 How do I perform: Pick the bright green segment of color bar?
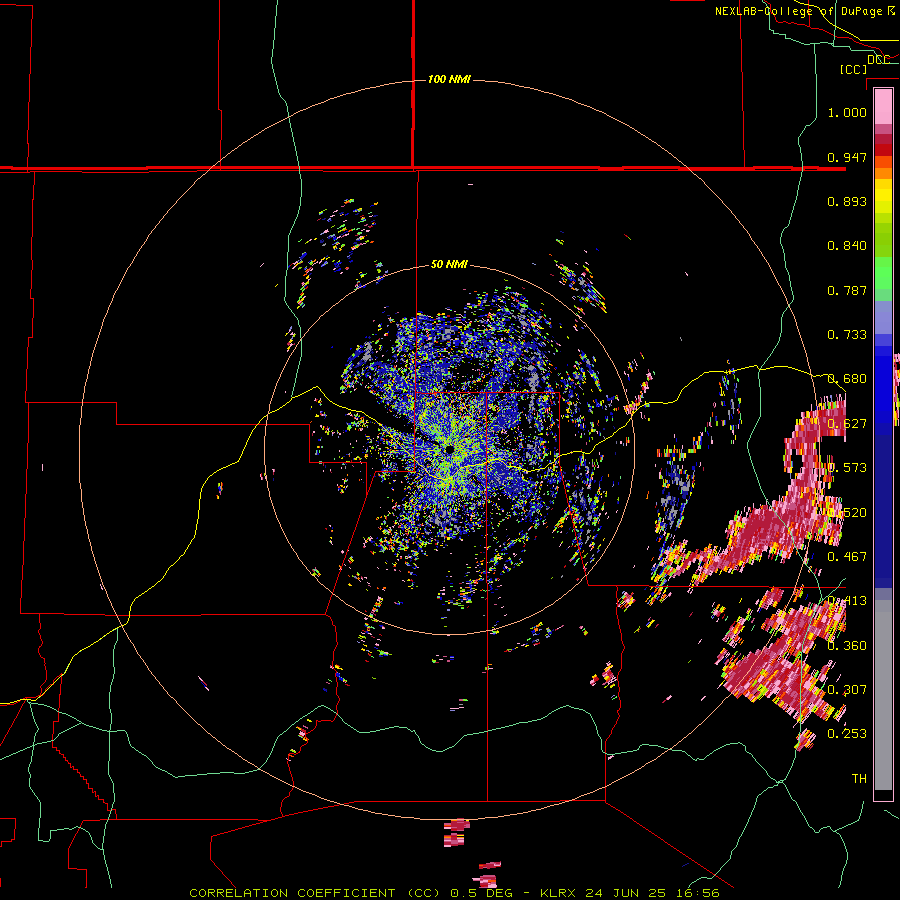point(883,273)
